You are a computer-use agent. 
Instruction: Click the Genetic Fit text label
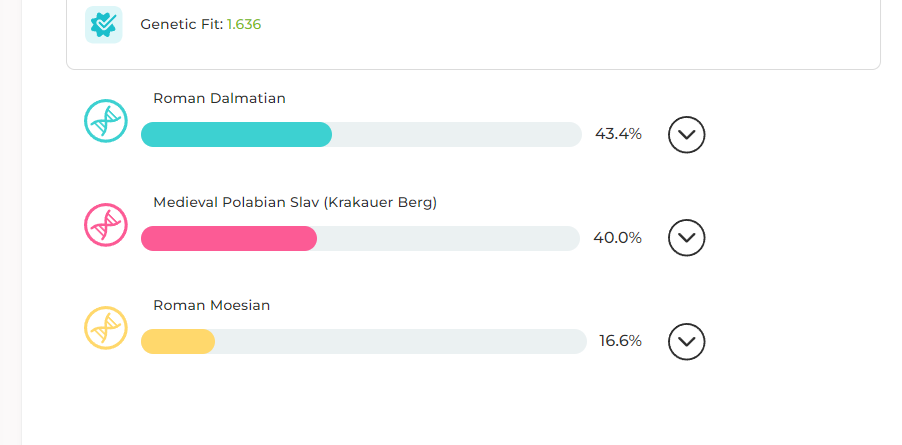tap(182, 24)
